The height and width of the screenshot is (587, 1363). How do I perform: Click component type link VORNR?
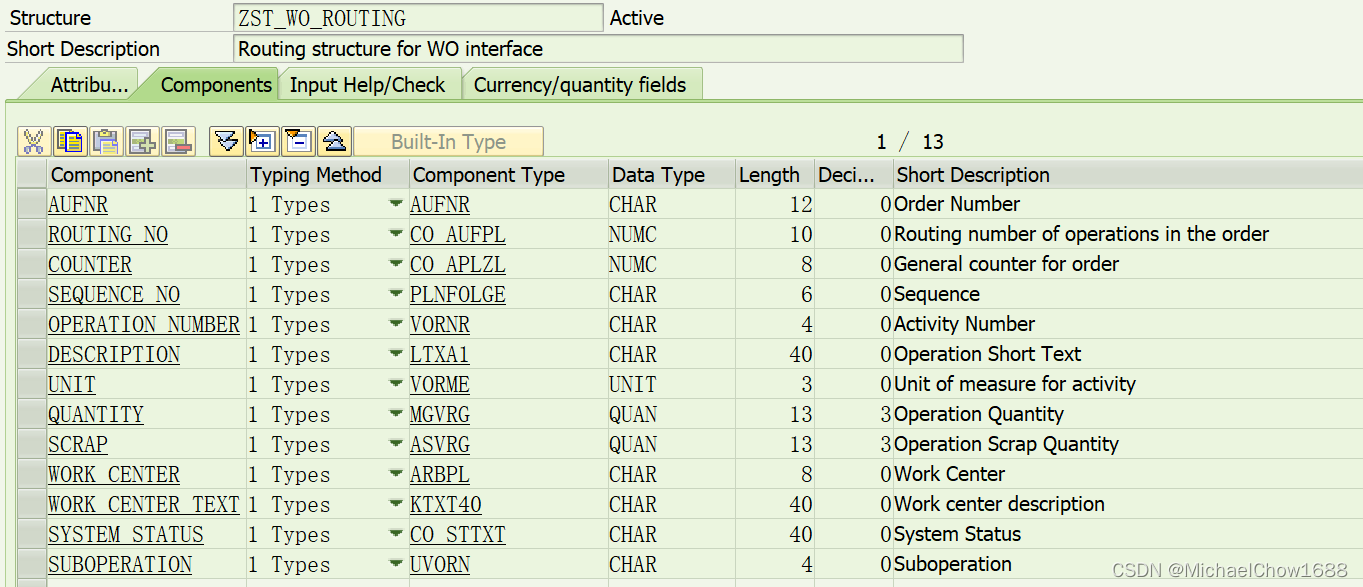tap(440, 325)
